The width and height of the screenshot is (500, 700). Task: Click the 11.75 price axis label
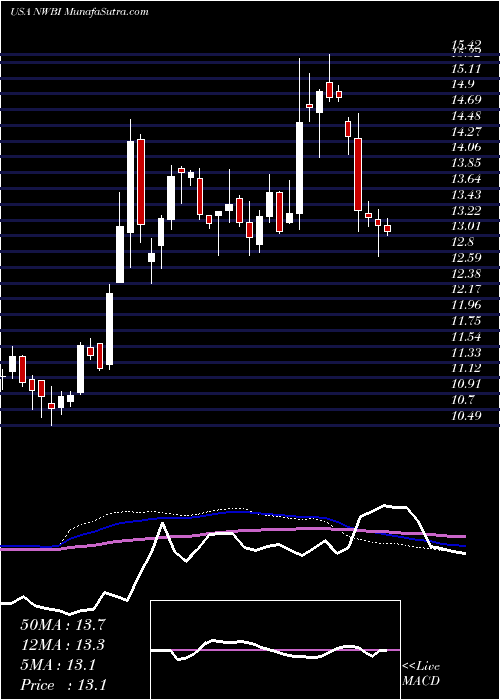point(466,321)
